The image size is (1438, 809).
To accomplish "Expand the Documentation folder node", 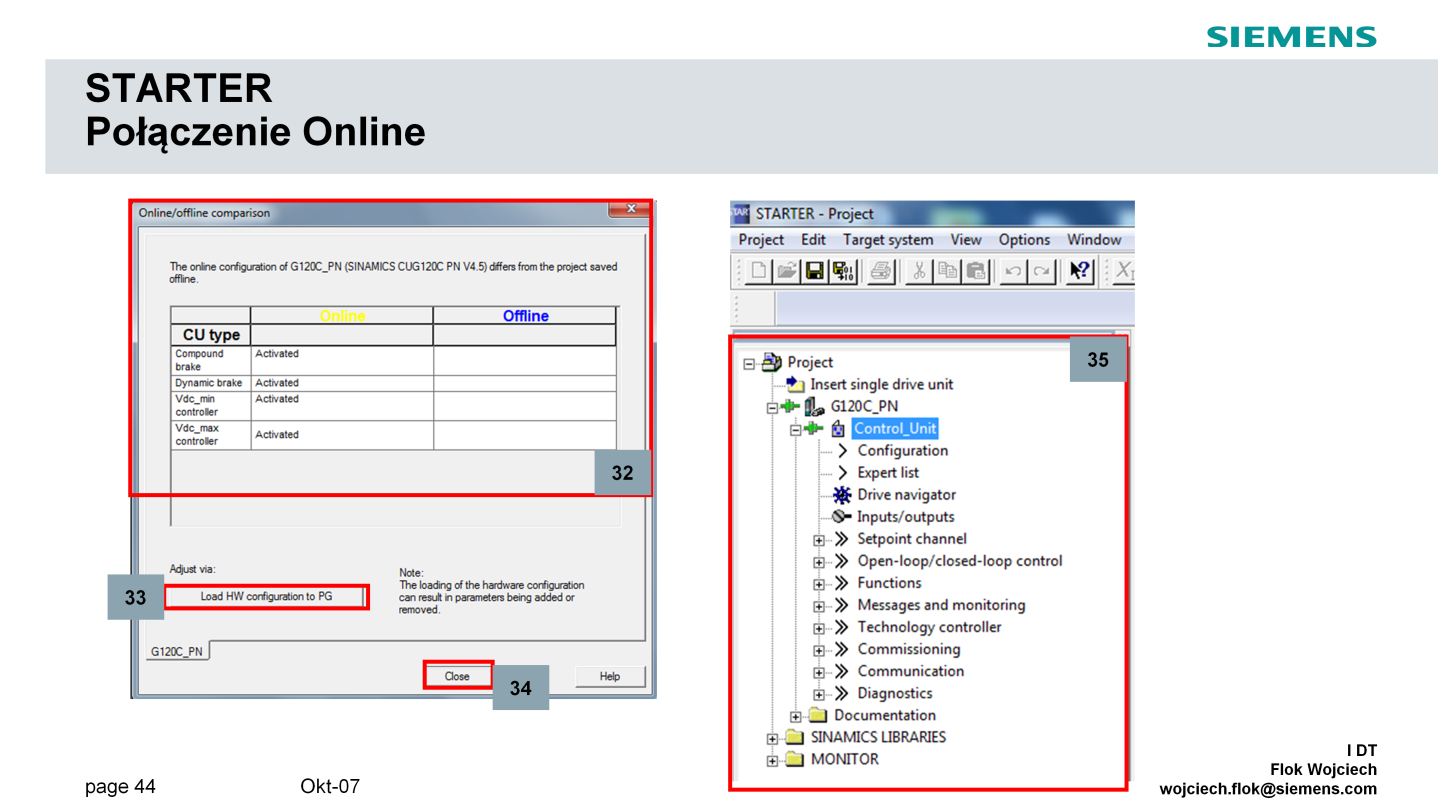I will click(796, 716).
